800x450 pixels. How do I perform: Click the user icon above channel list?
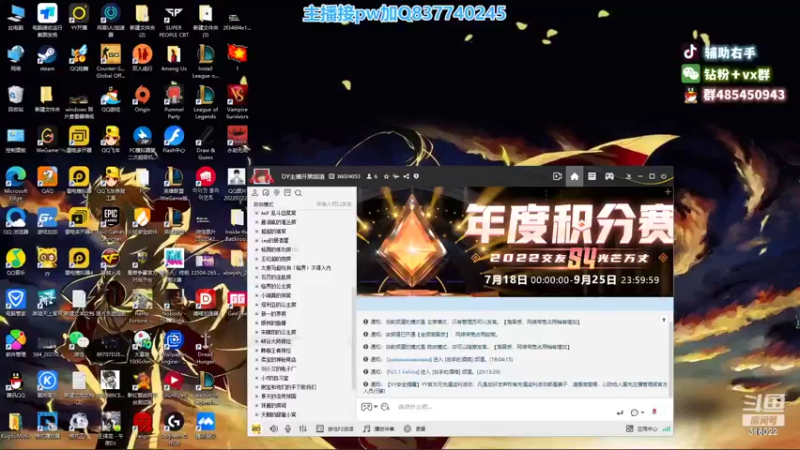(255, 193)
